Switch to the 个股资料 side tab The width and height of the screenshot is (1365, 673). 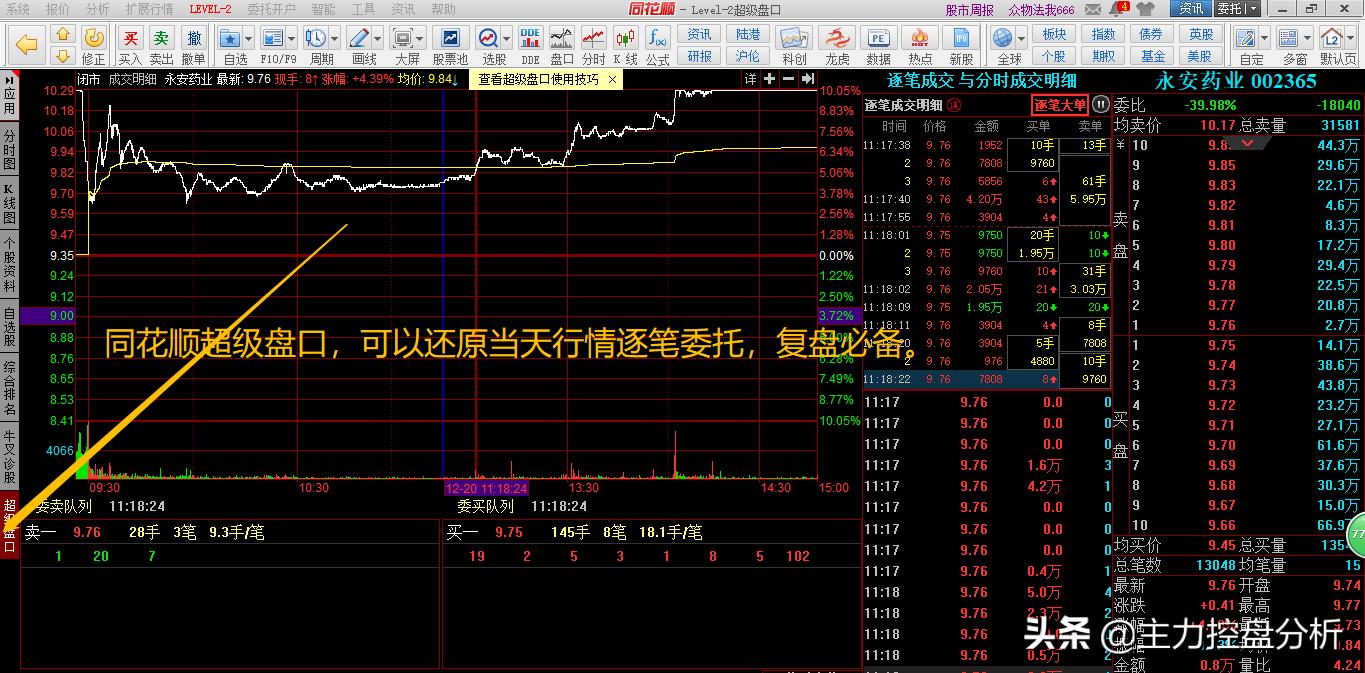tap(9, 264)
